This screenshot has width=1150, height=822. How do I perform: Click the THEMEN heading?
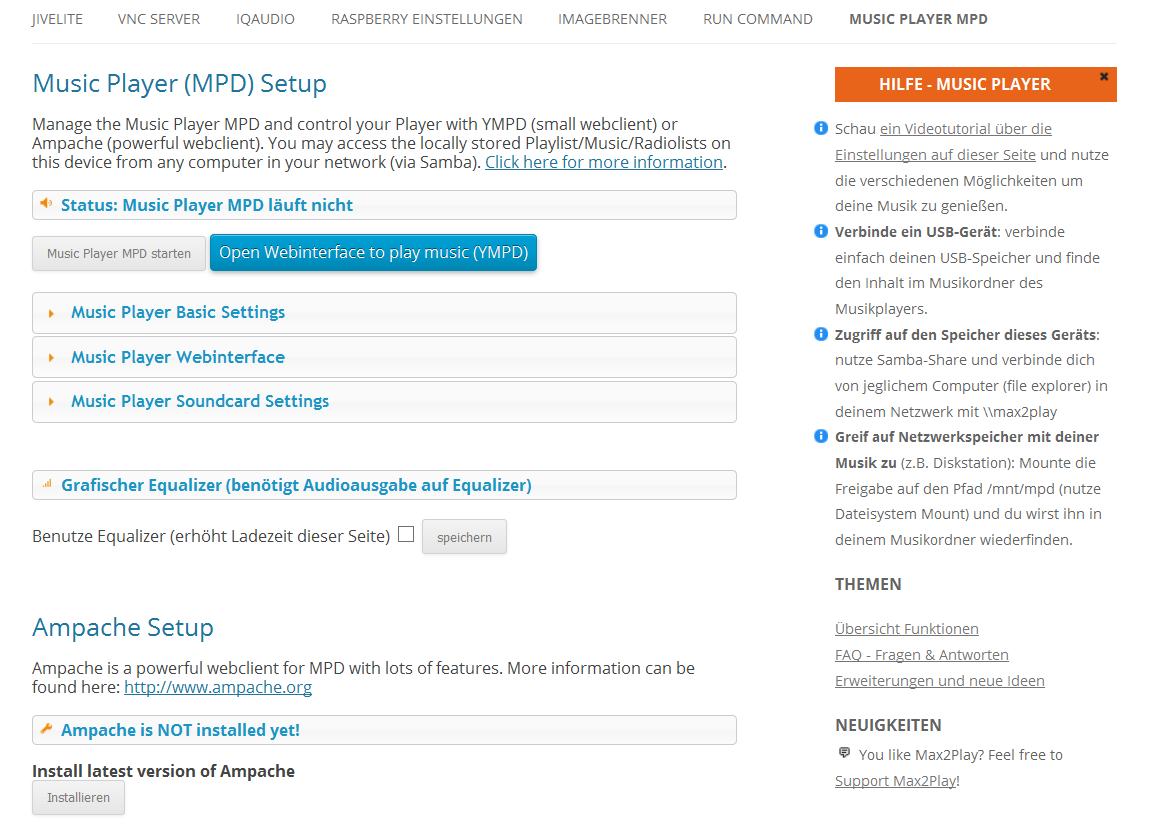coord(868,584)
